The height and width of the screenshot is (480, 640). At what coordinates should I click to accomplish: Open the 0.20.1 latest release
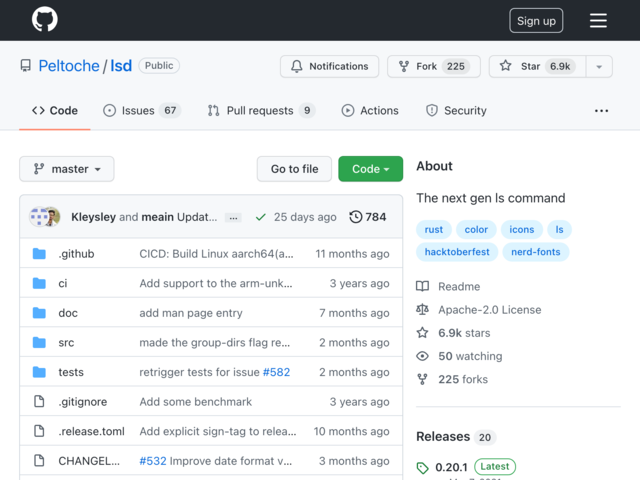click(x=451, y=467)
